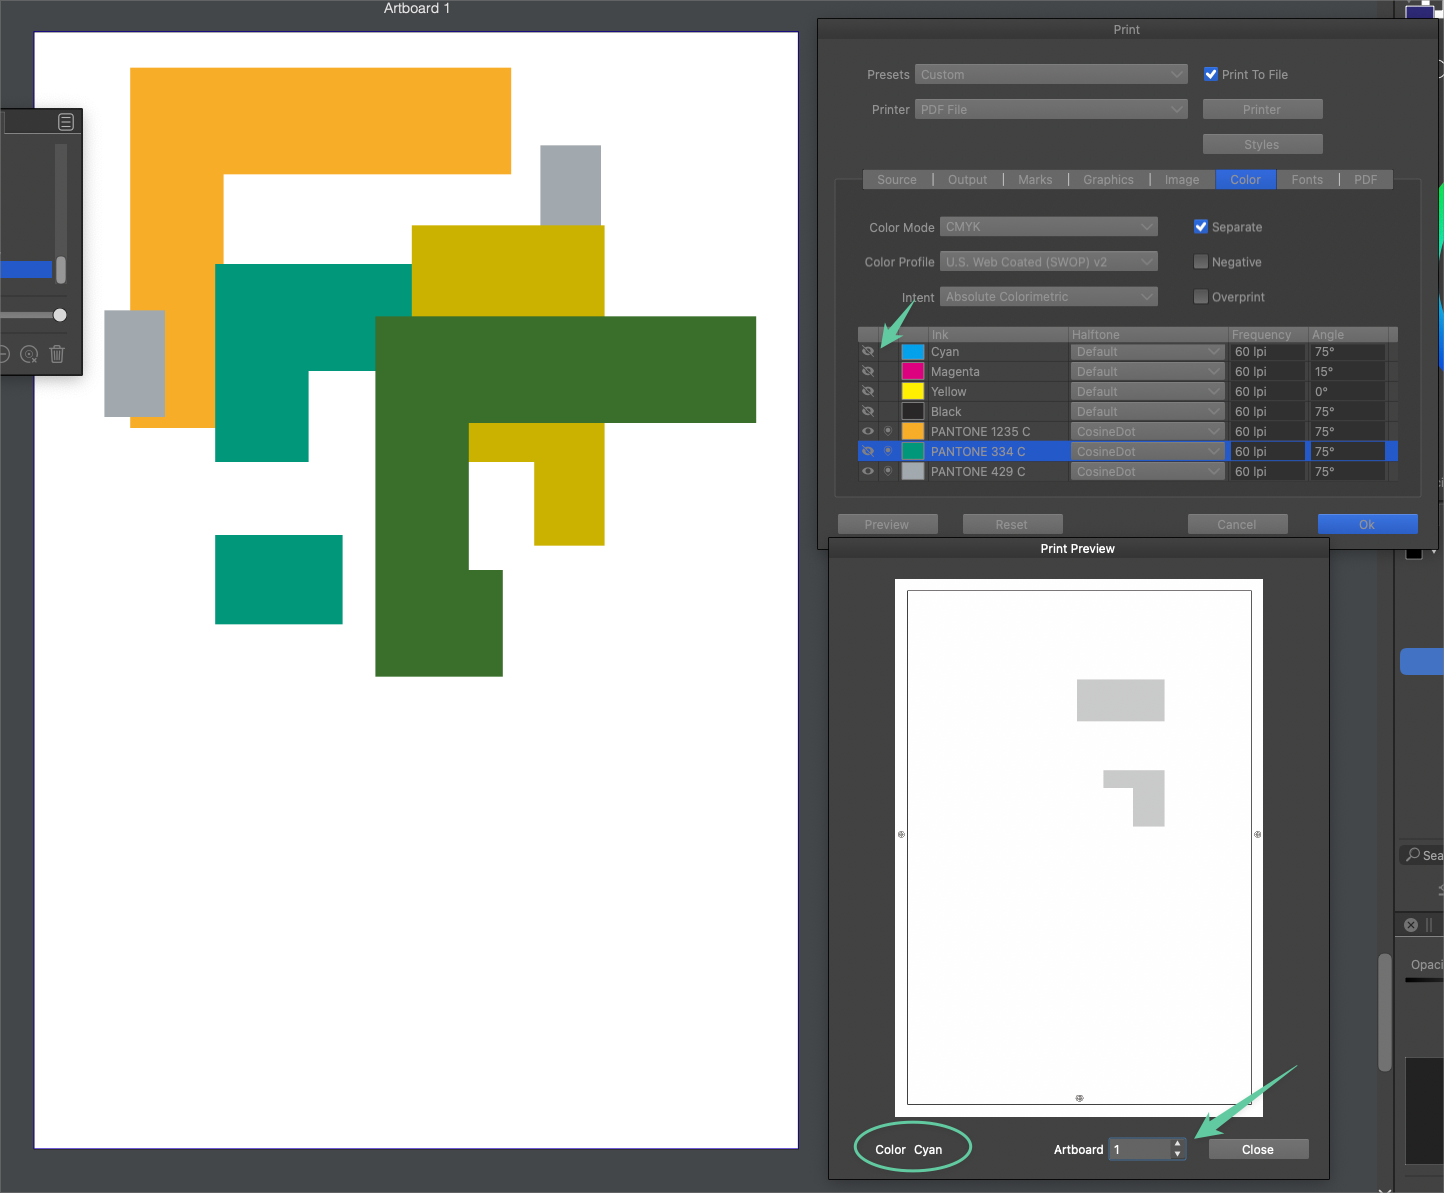The height and width of the screenshot is (1193, 1444).
Task: Click the circled-target icon beside the trash
Action: tap(29, 354)
